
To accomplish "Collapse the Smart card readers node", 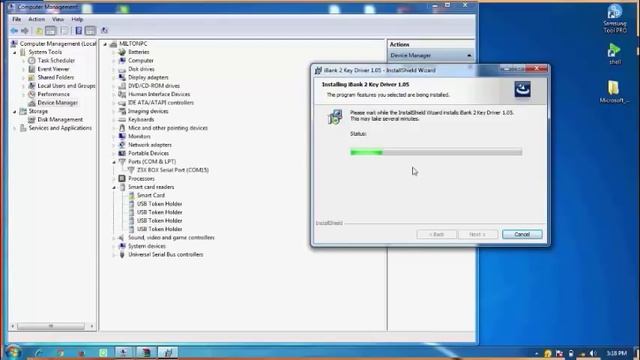I will point(114,187).
